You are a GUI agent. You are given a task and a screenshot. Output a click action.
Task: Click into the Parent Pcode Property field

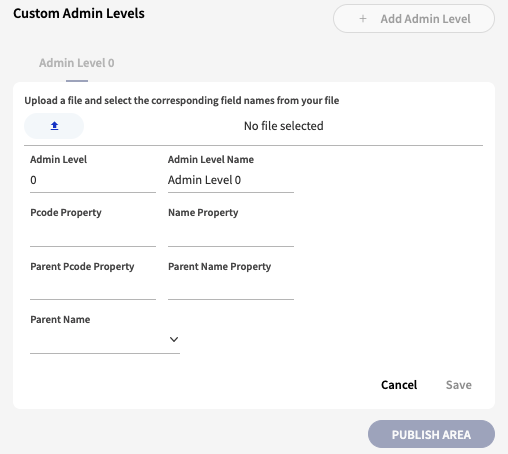[x=93, y=287]
